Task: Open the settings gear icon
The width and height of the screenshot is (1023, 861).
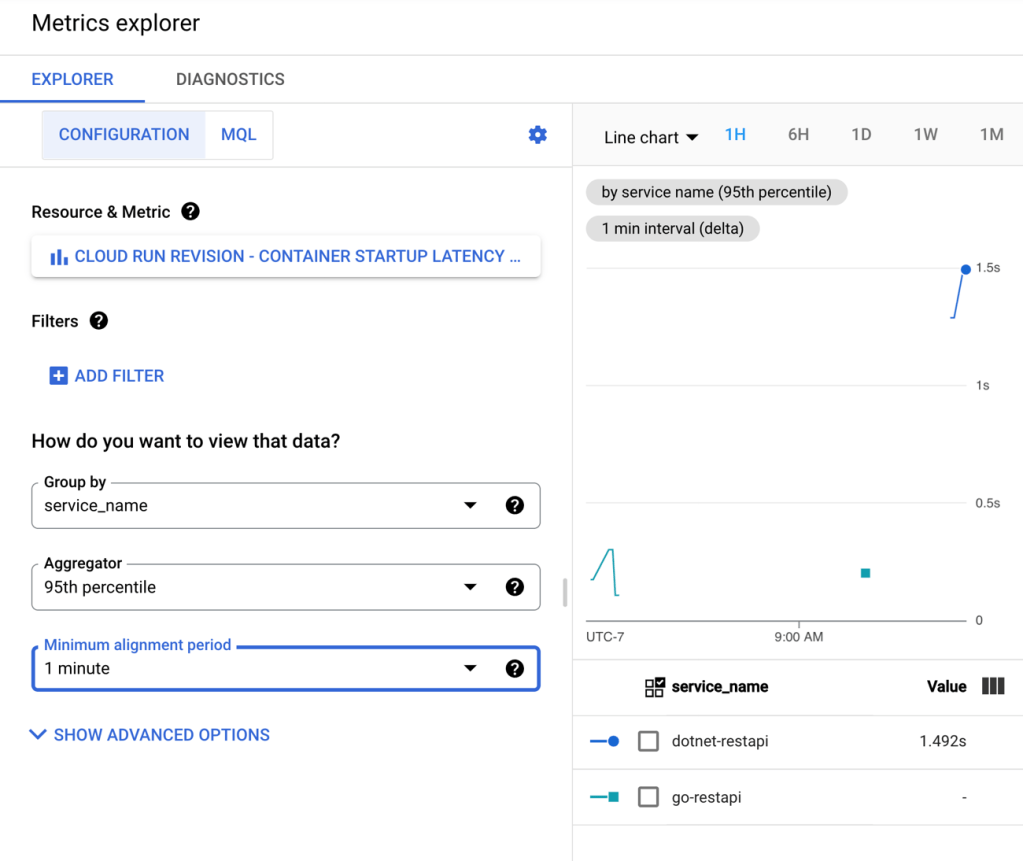Action: coord(538,135)
